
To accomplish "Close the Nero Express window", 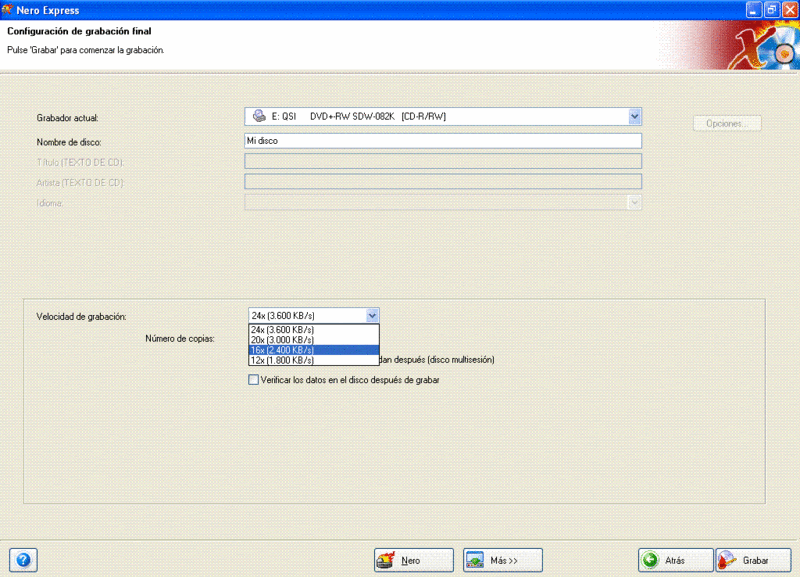I will tap(790, 10).
